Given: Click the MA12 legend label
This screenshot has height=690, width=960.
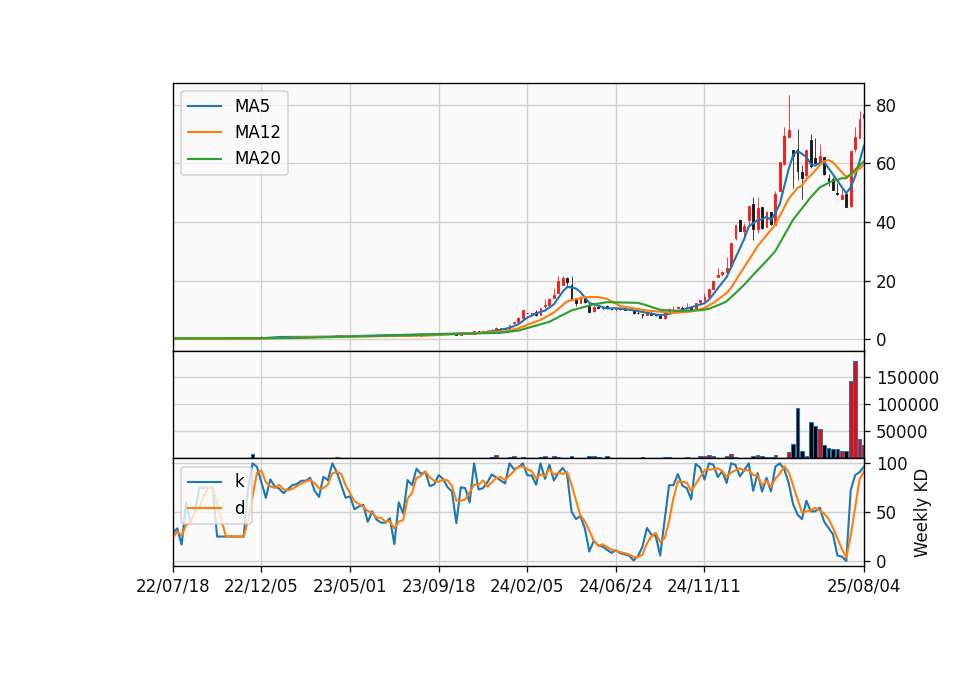Looking at the screenshot, I should tap(257, 132).
